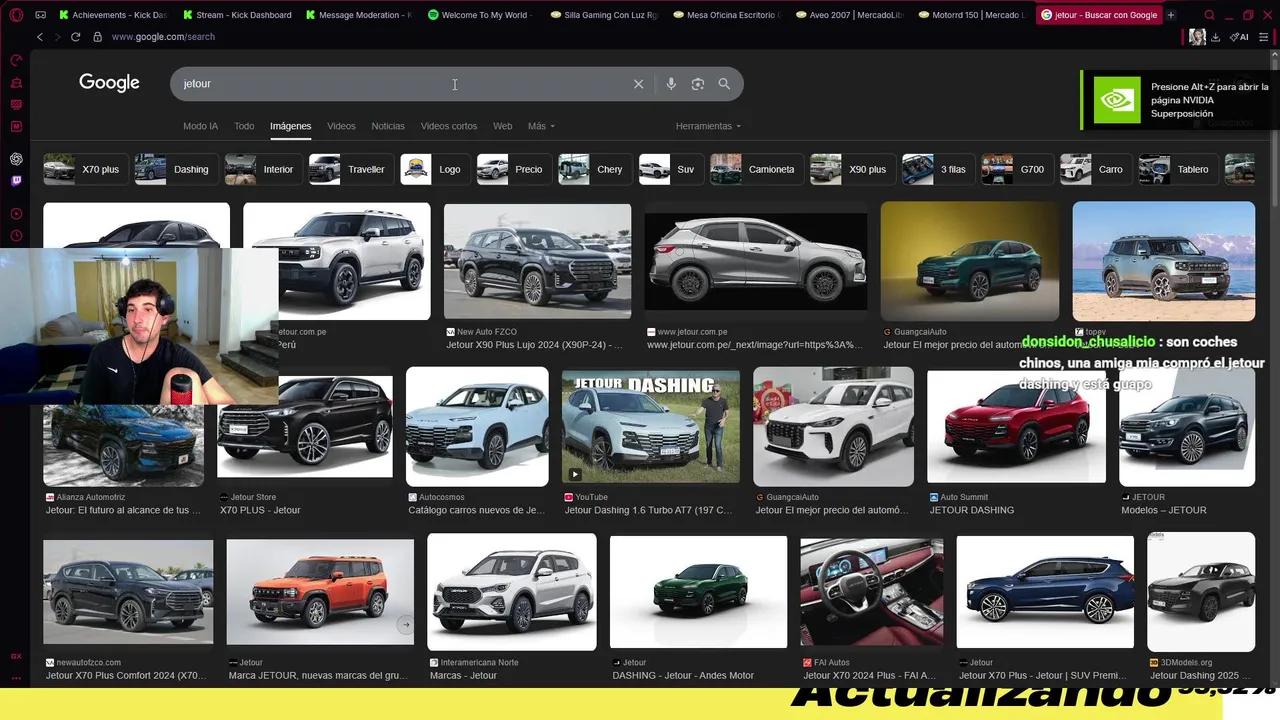Select the Web results tab

point(503,126)
